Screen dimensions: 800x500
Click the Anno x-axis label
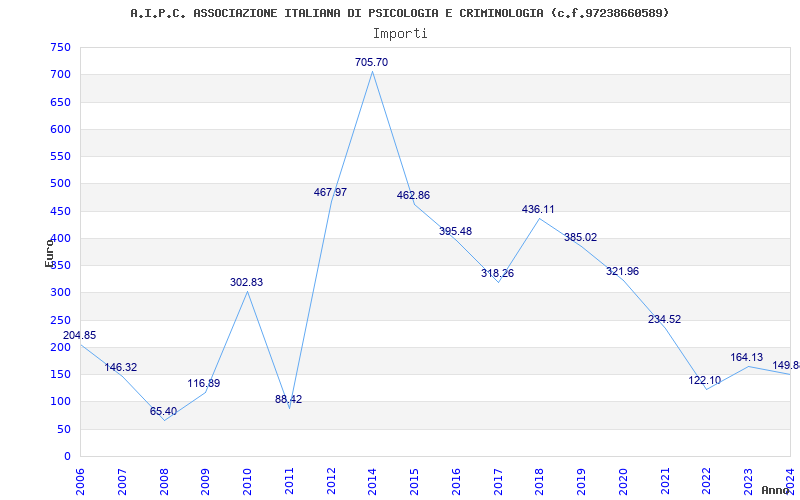776,490
